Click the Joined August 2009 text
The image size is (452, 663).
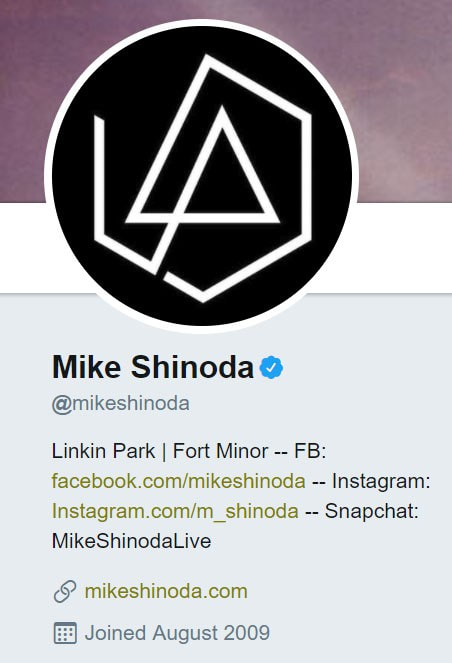coord(177,633)
